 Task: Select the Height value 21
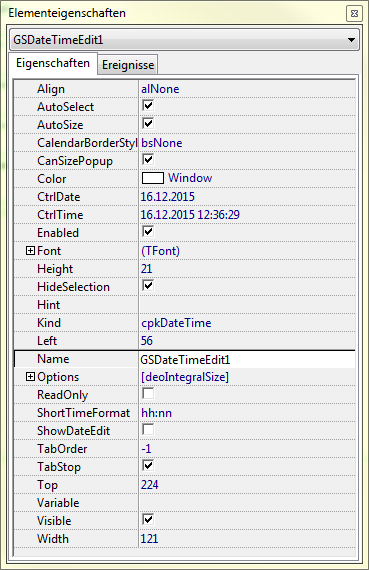[147, 269]
